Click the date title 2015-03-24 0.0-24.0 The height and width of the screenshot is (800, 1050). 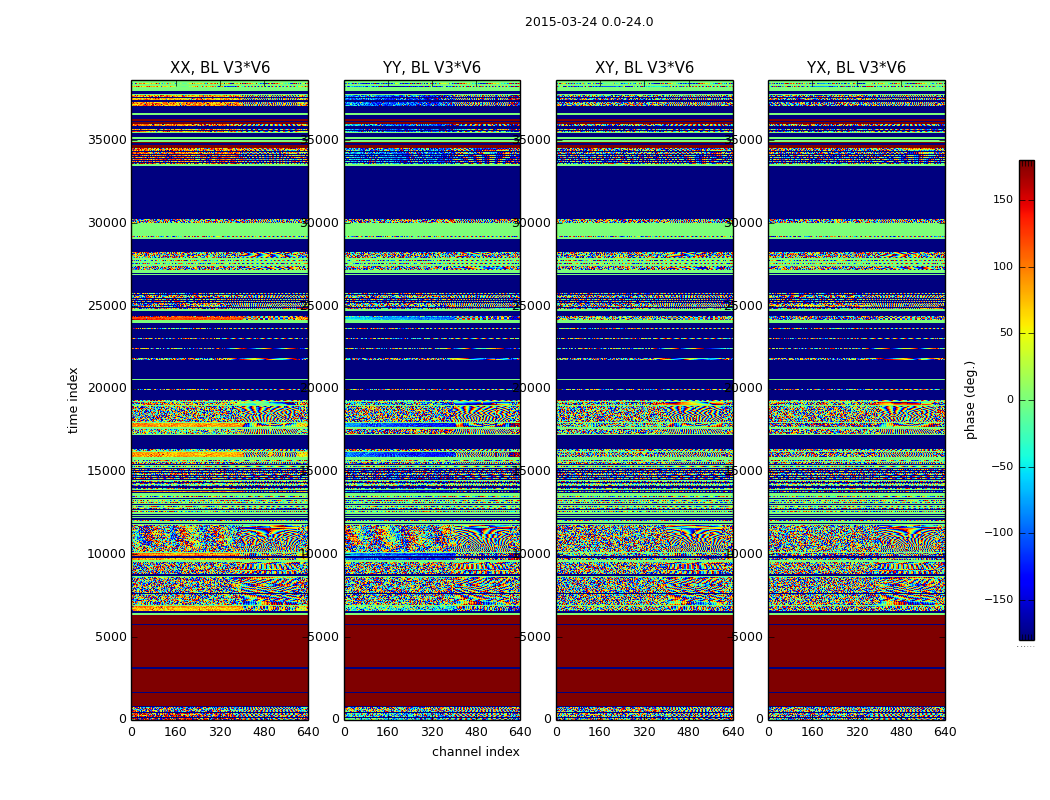[588, 22]
